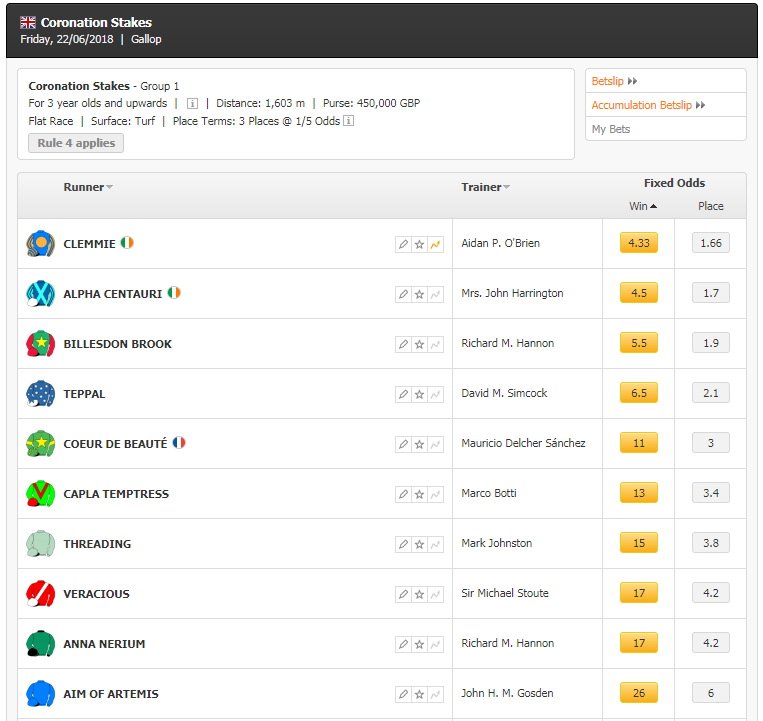Screen dimensions: 763x721
Task: Click info icon next to age conditions
Action: coord(192,104)
